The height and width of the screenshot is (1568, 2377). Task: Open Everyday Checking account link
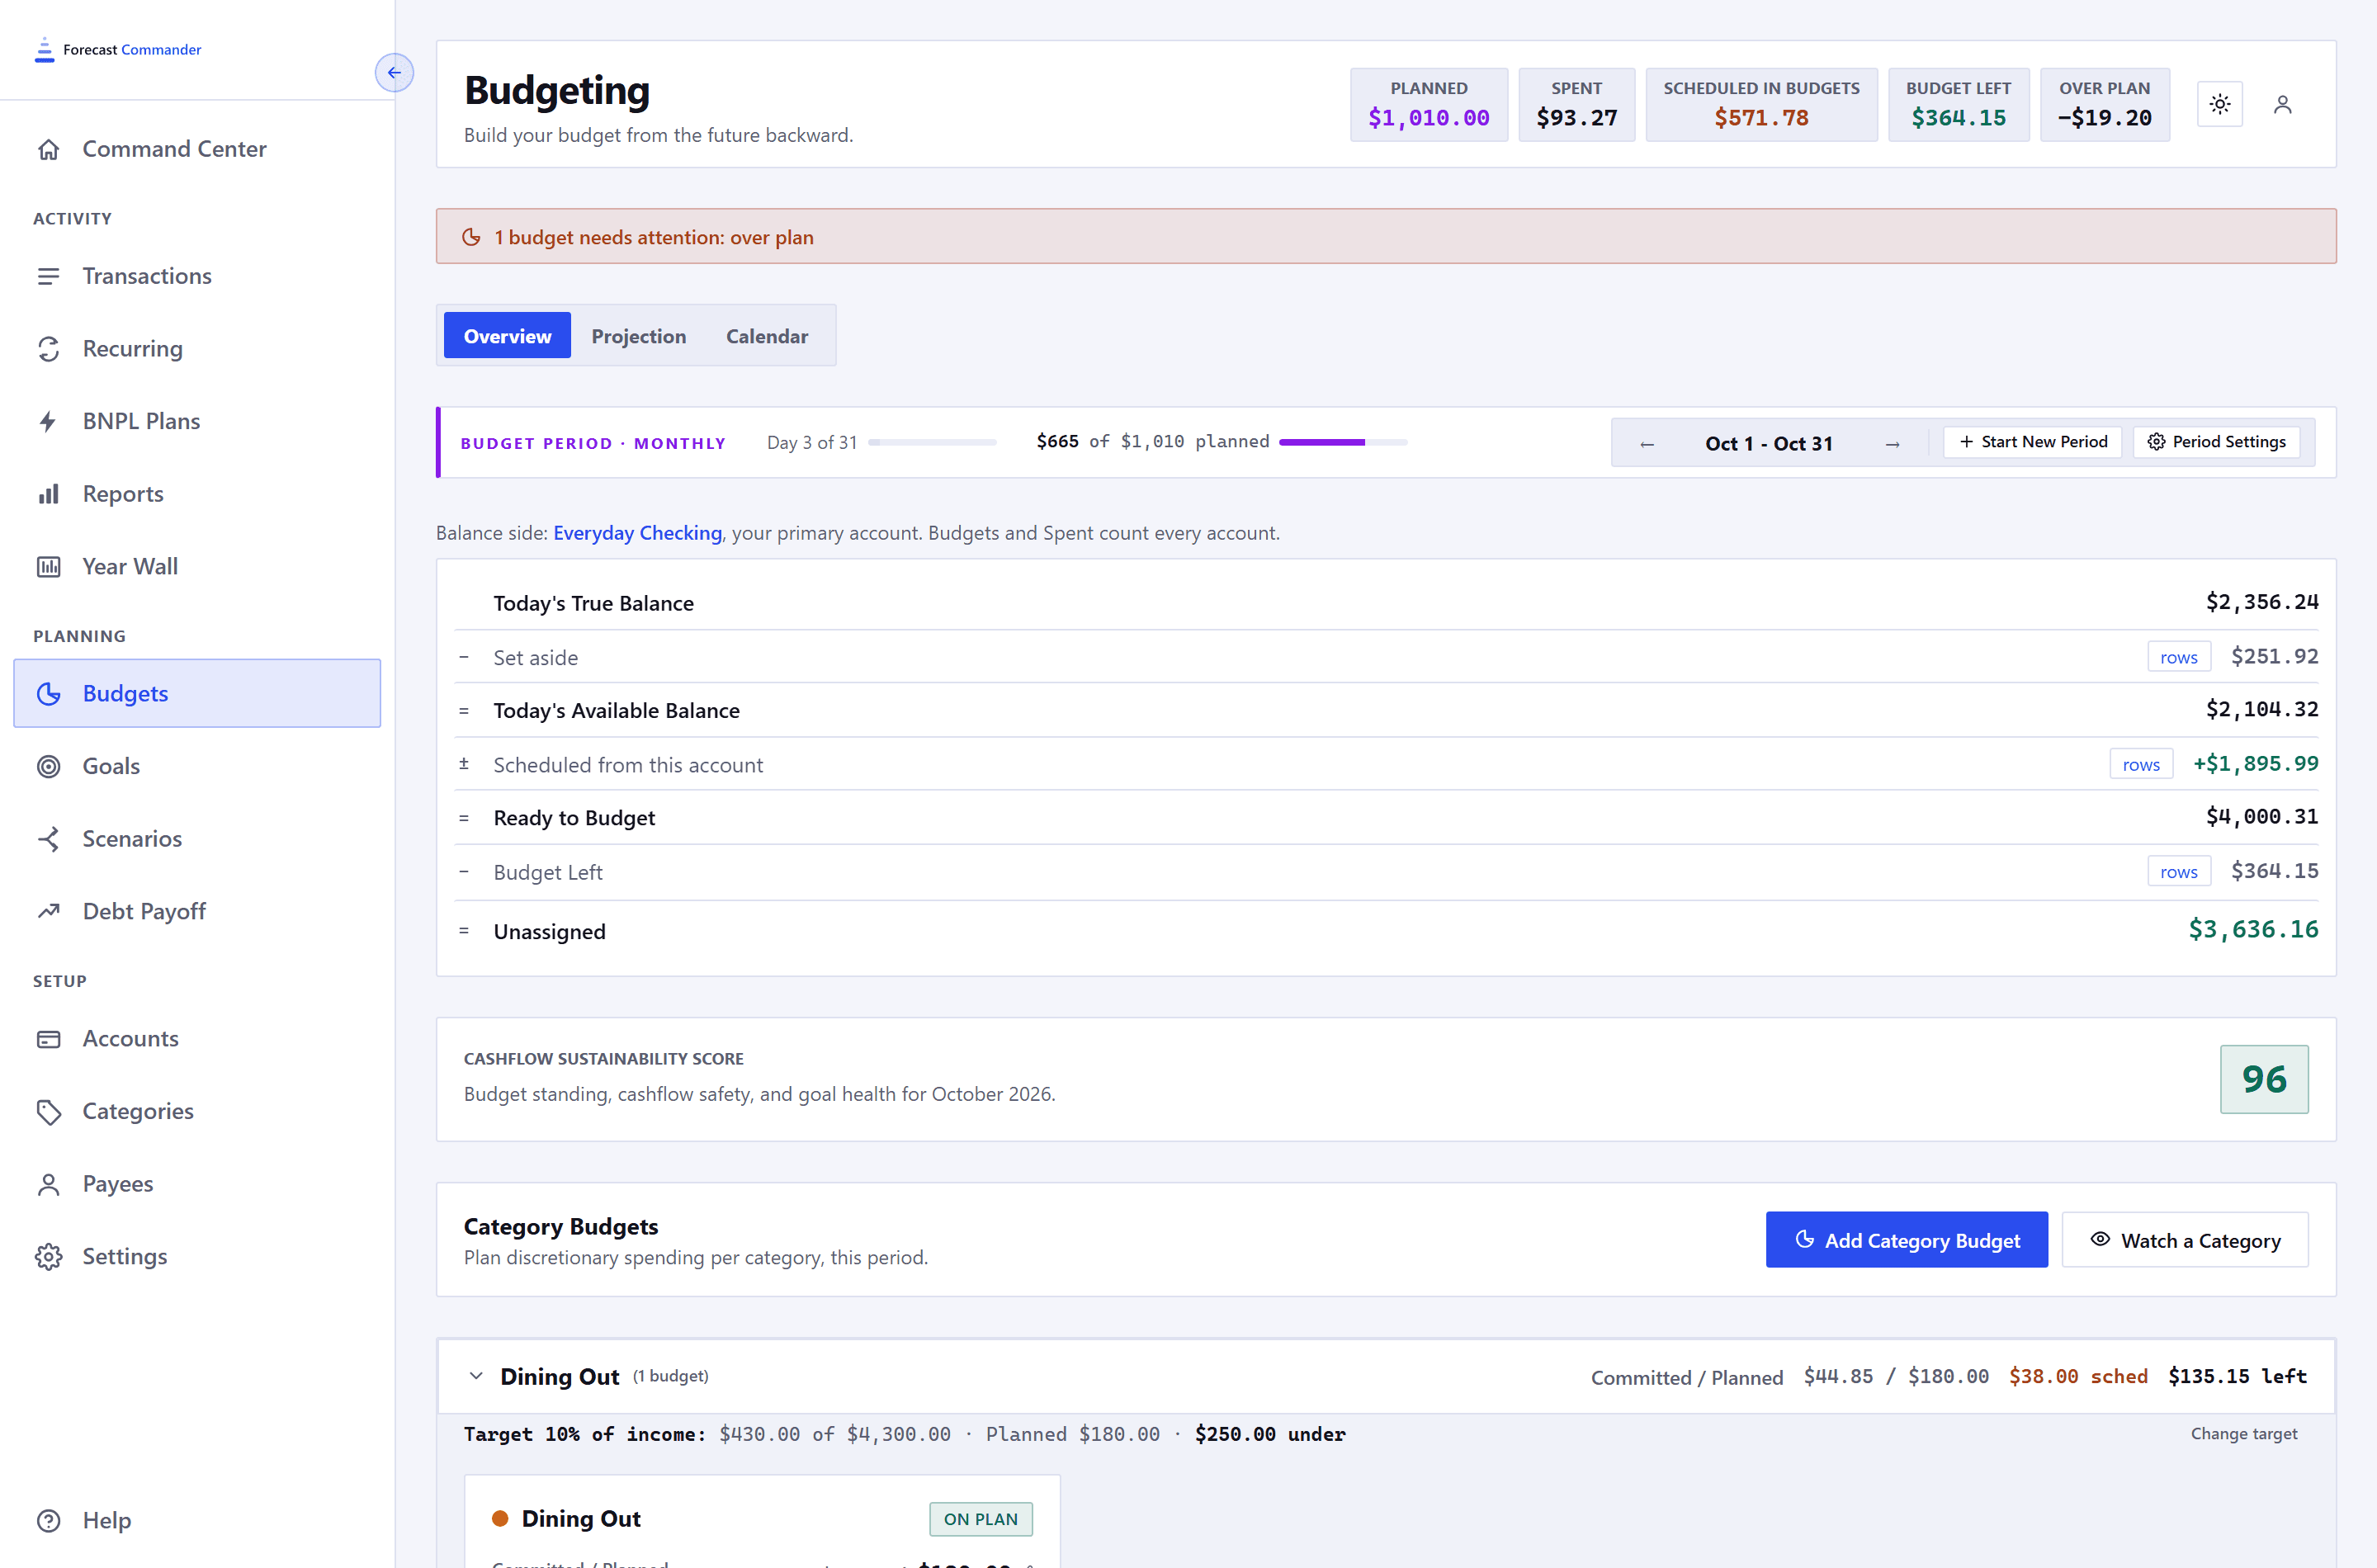pyautogui.click(x=637, y=533)
